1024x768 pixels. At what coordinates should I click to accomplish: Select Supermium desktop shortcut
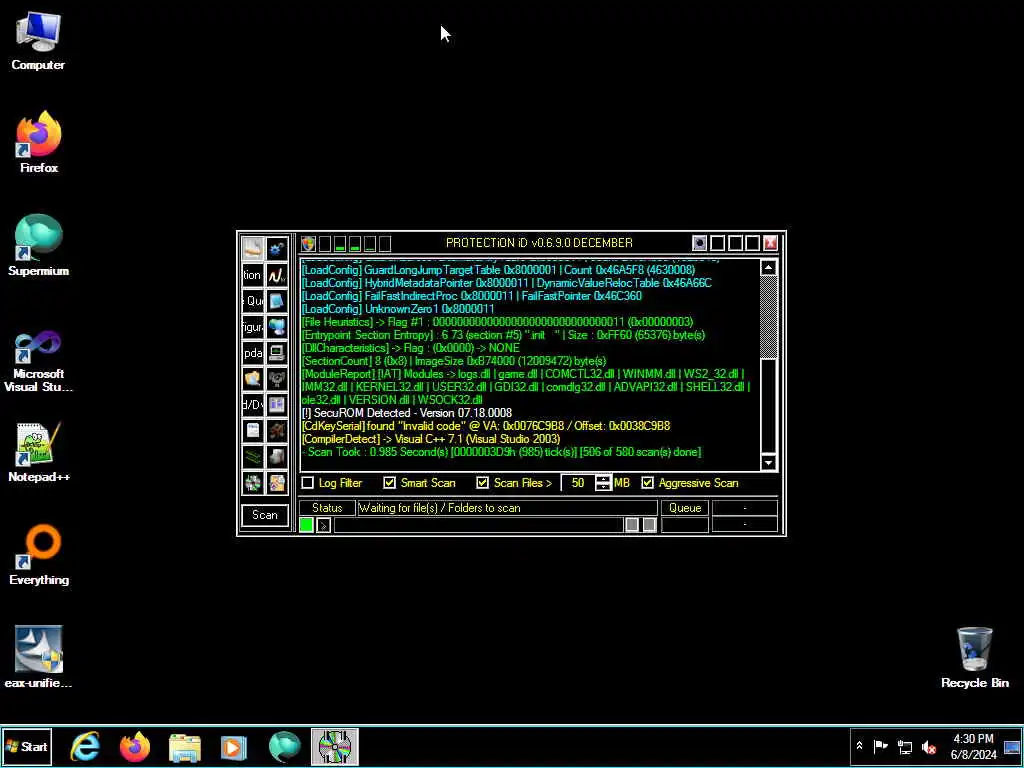(x=39, y=246)
